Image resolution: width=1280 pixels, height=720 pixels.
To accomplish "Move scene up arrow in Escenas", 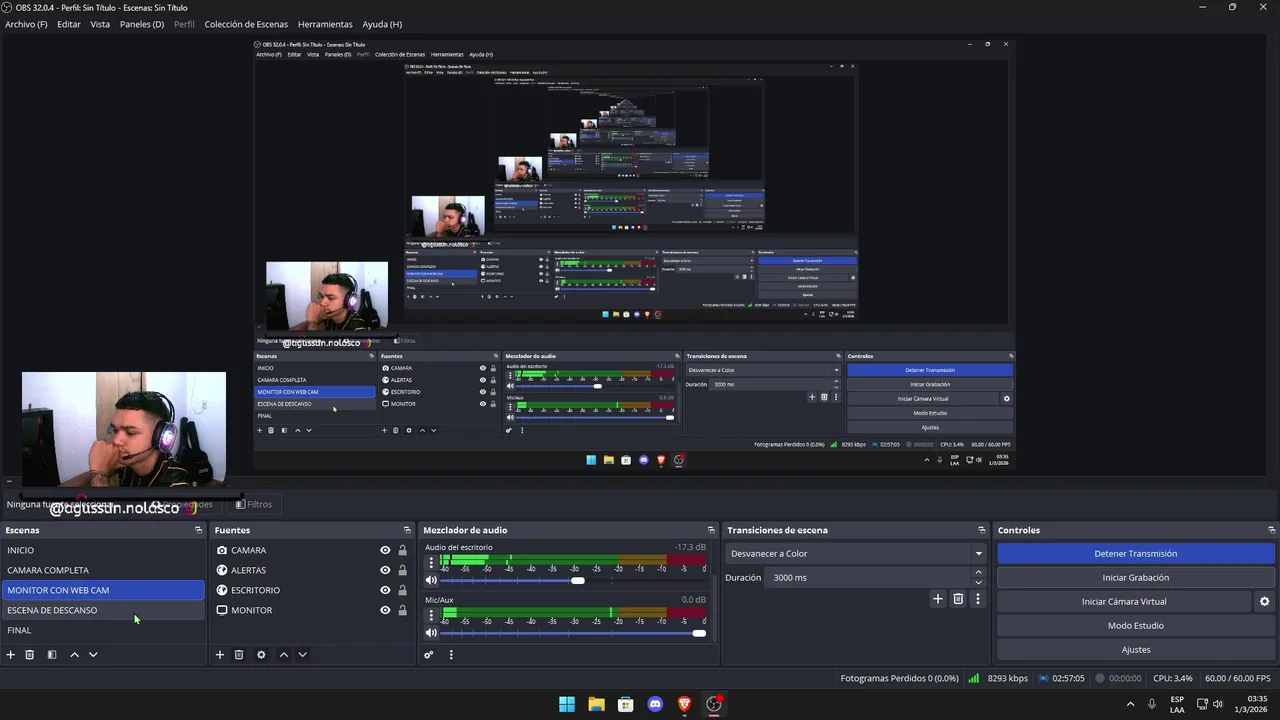I will (74, 655).
